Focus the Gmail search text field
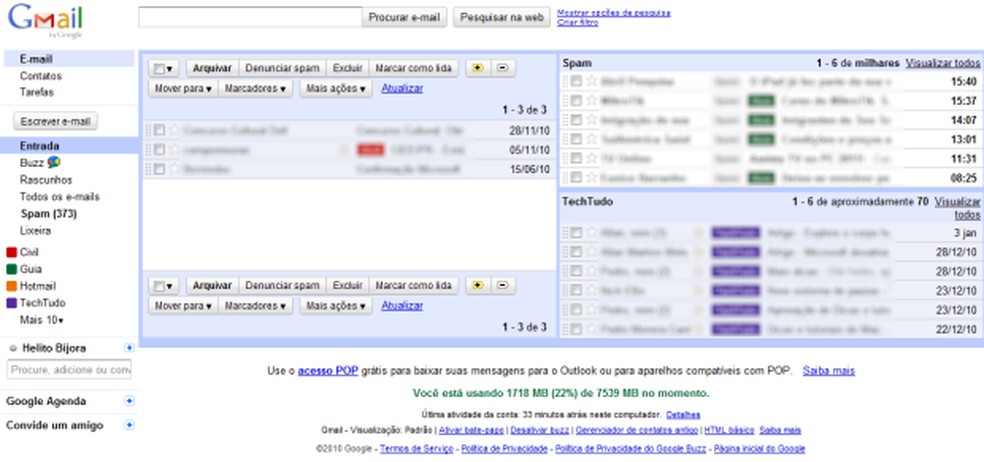Screen dimensions: 984x462 click(250, 17)
